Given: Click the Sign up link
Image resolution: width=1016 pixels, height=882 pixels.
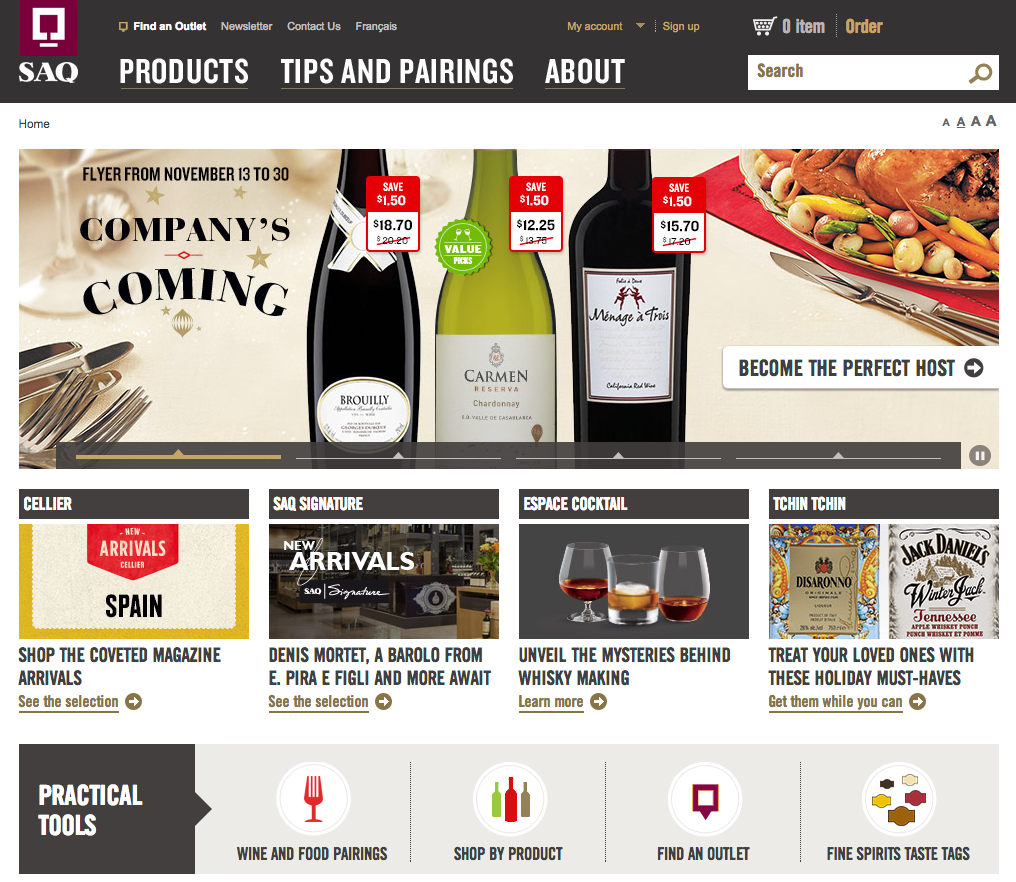Looking at the screenshot, I should coord(681,26).
